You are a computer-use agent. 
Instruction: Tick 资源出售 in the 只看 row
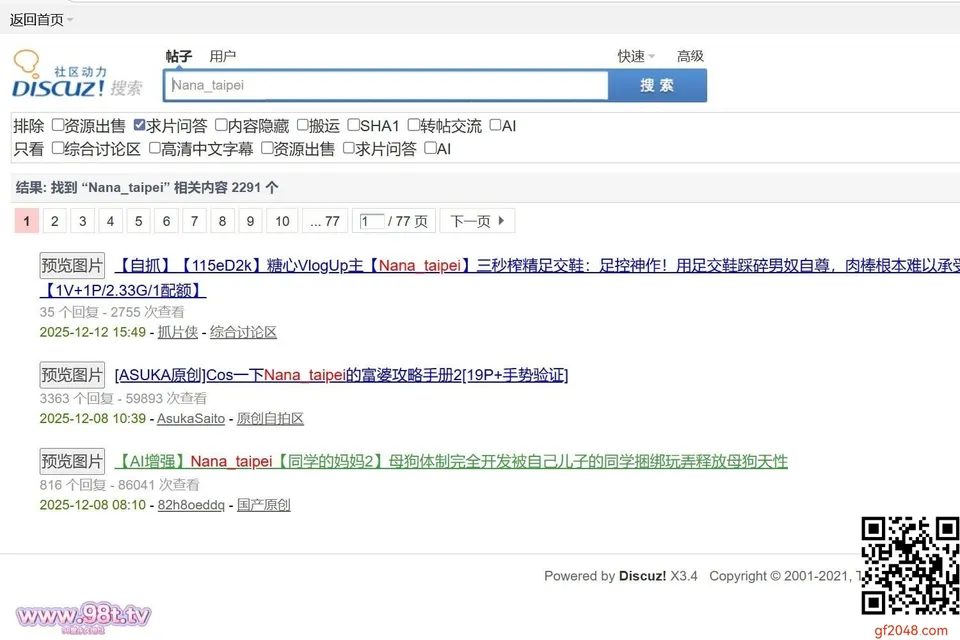(267, 148)
